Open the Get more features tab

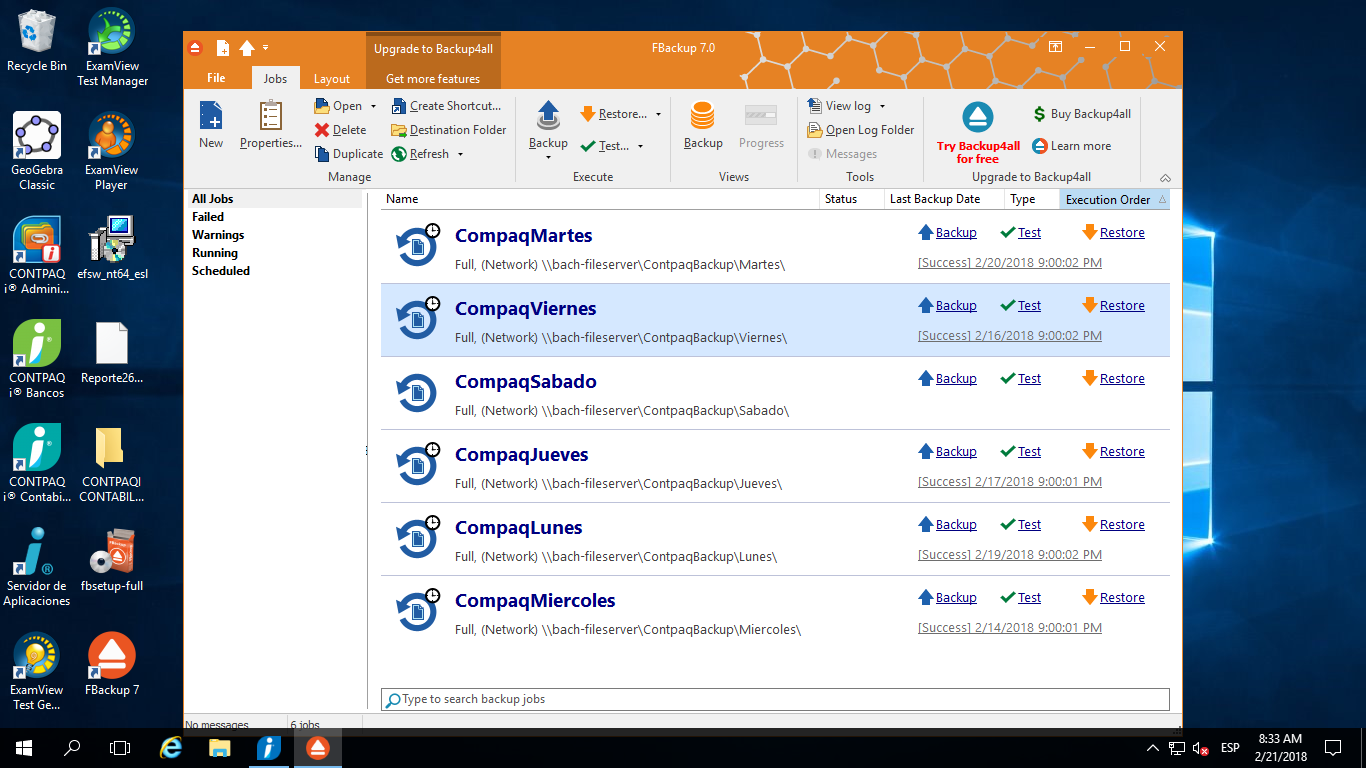[433, 79]
